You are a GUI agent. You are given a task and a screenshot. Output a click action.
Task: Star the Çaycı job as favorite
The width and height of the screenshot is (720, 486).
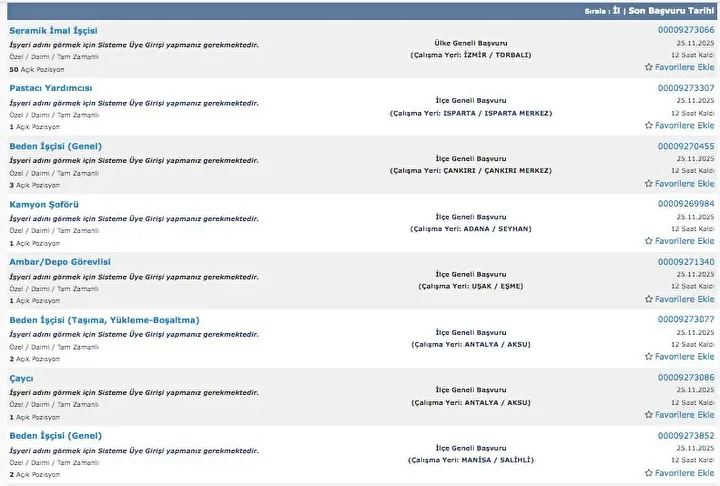coord(649,415)
